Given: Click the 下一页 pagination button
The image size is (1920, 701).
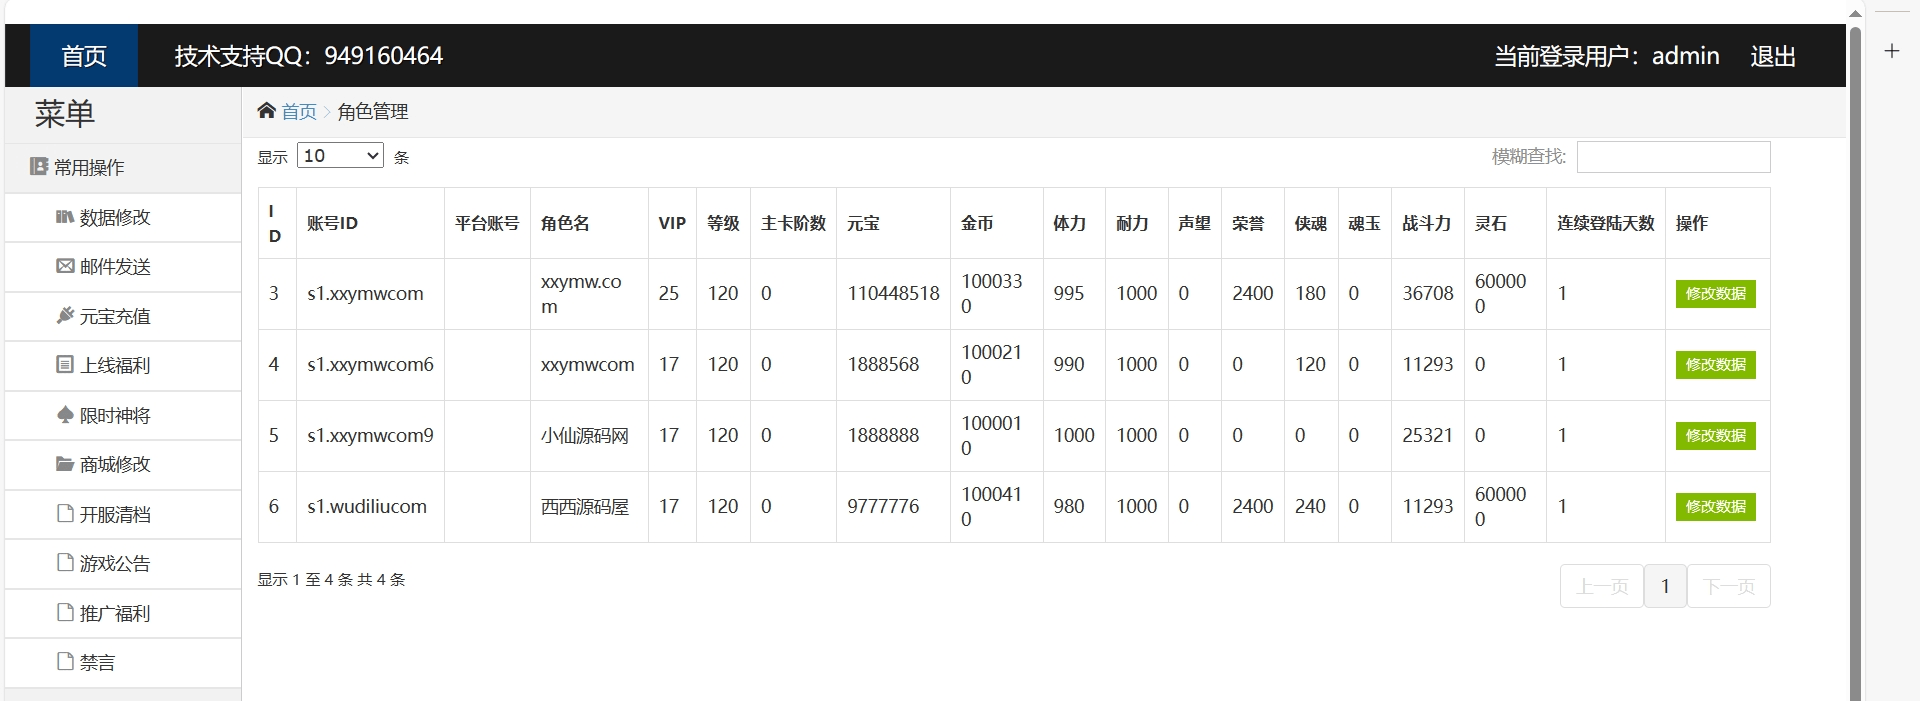Looking at the screenshot, I should 1729,586.
